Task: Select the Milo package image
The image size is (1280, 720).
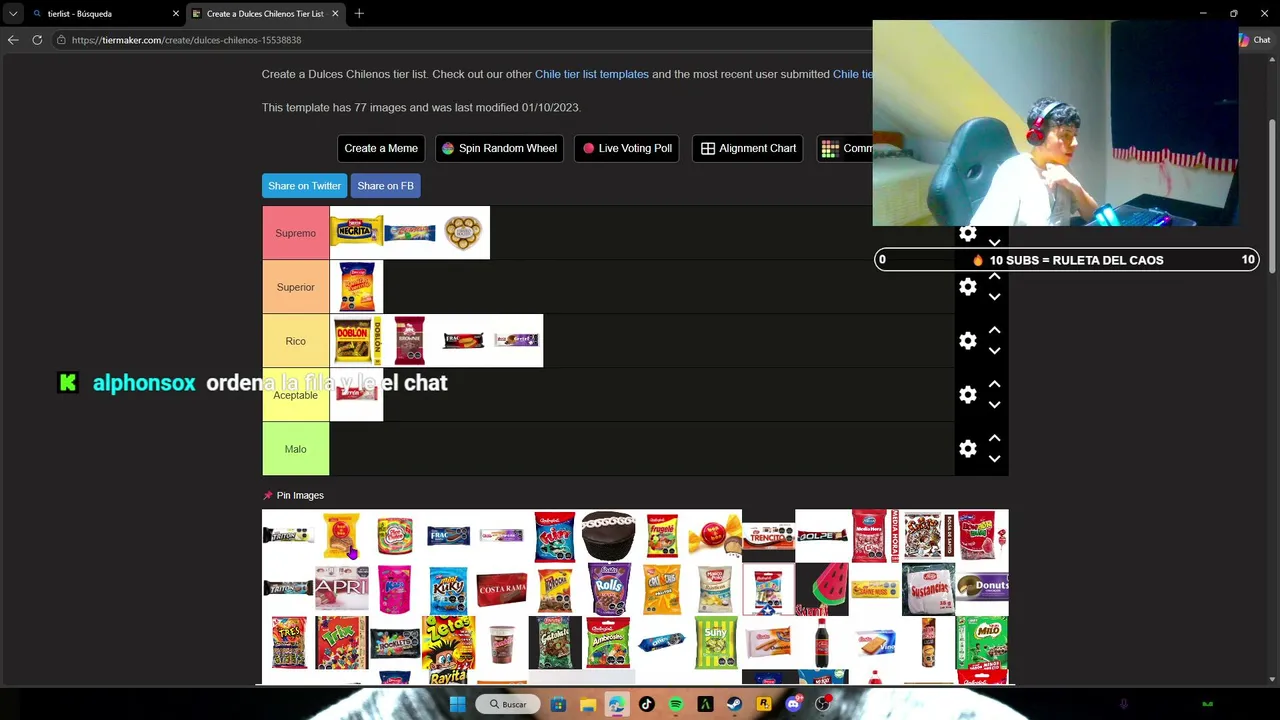Action: click(982, 642)
